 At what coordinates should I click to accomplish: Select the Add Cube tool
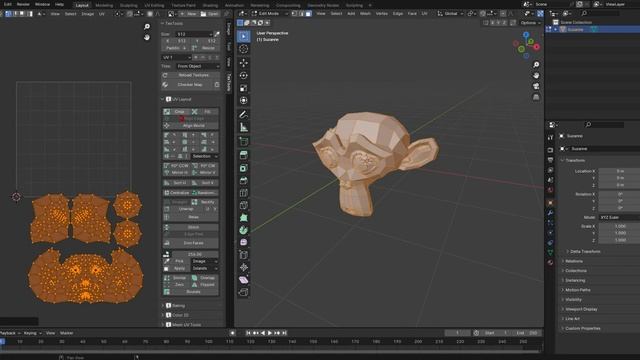[244, 142]
